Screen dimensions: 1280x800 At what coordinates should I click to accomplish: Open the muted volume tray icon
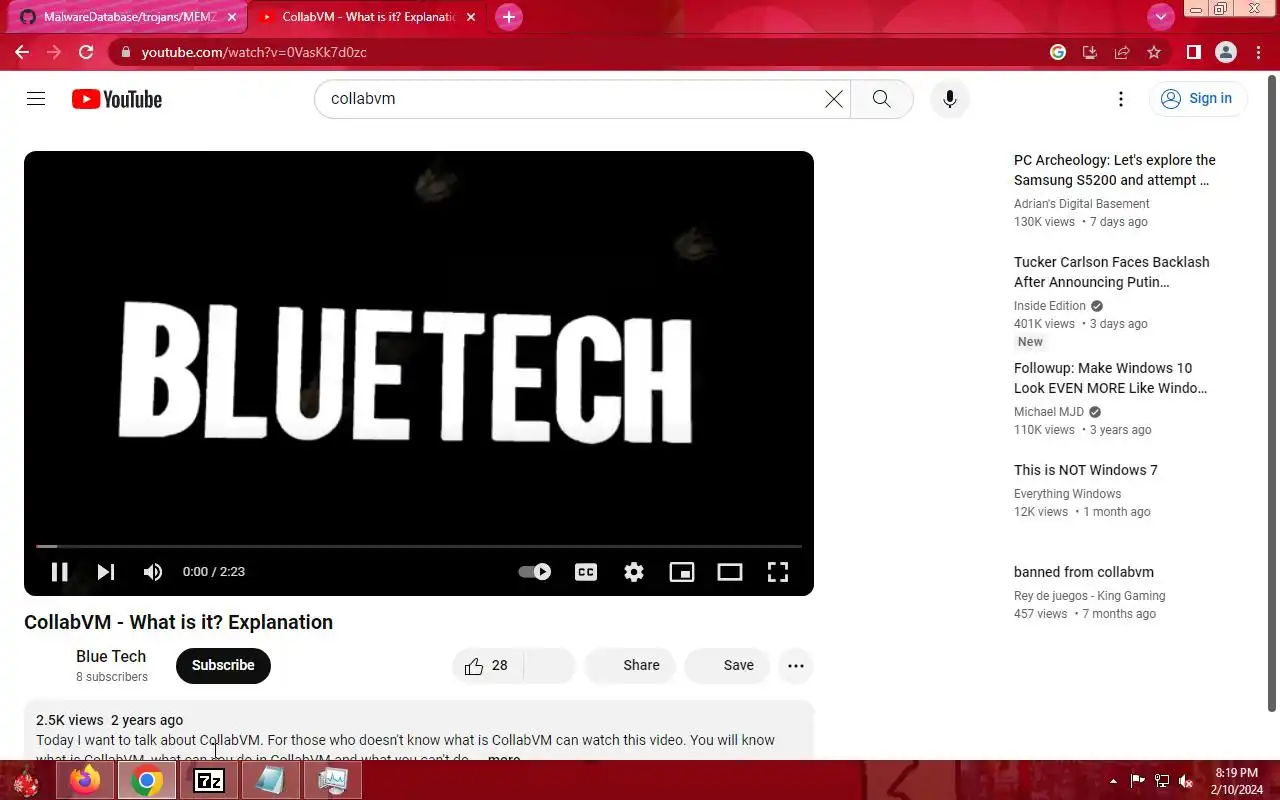1185,781
